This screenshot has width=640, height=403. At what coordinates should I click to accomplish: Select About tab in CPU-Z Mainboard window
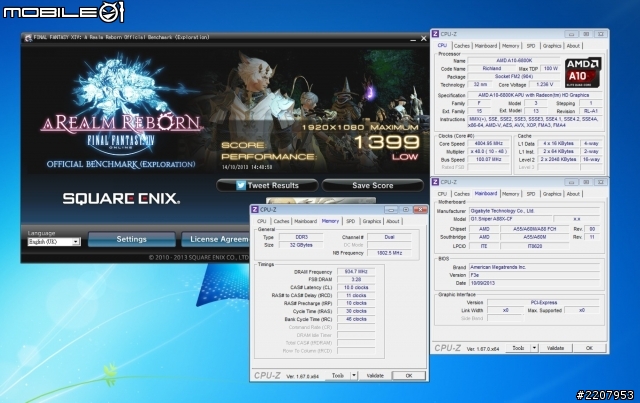573,194
